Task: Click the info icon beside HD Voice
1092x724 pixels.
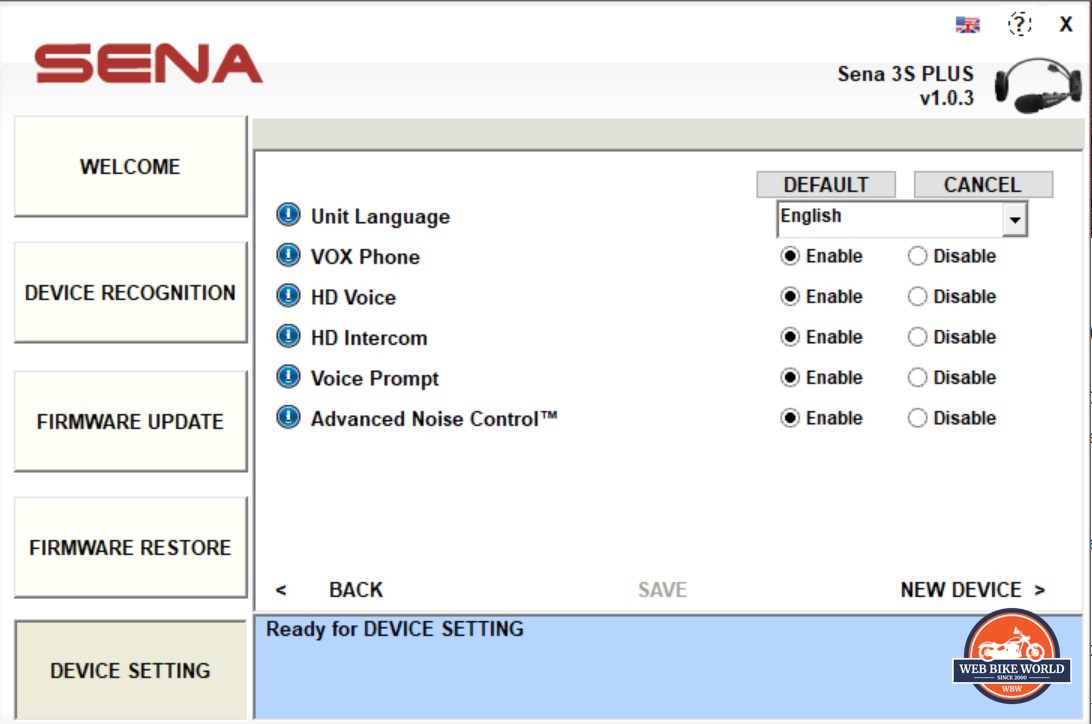Action: pos(288,296)
